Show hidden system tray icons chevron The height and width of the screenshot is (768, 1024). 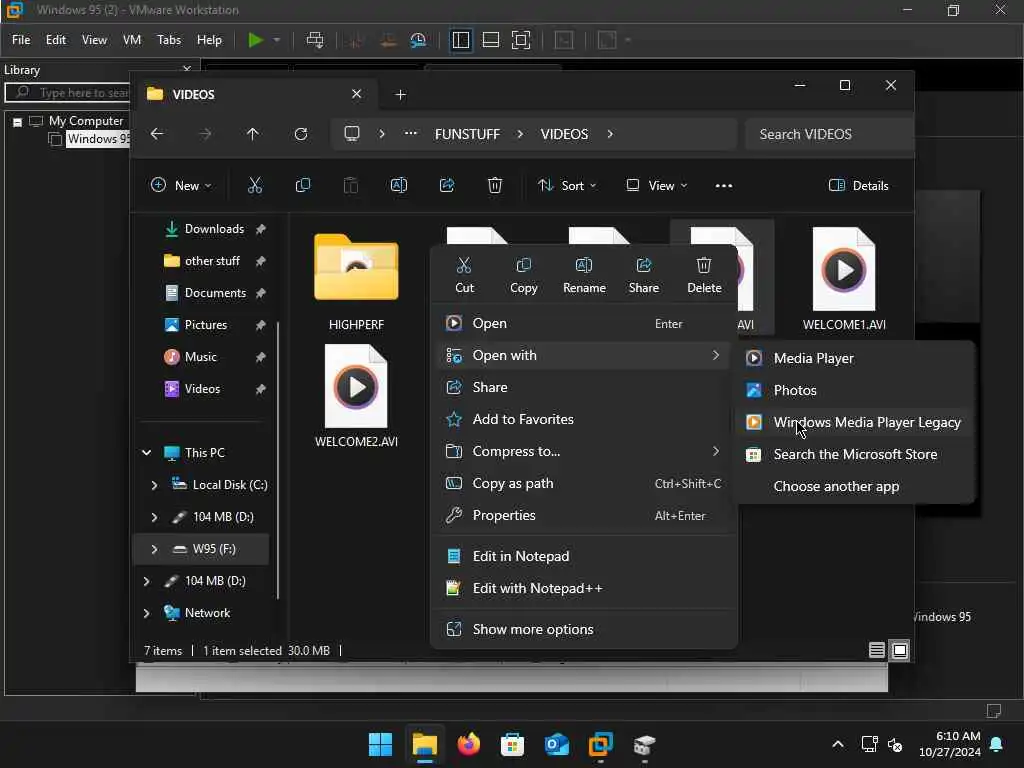pos(838,744)
